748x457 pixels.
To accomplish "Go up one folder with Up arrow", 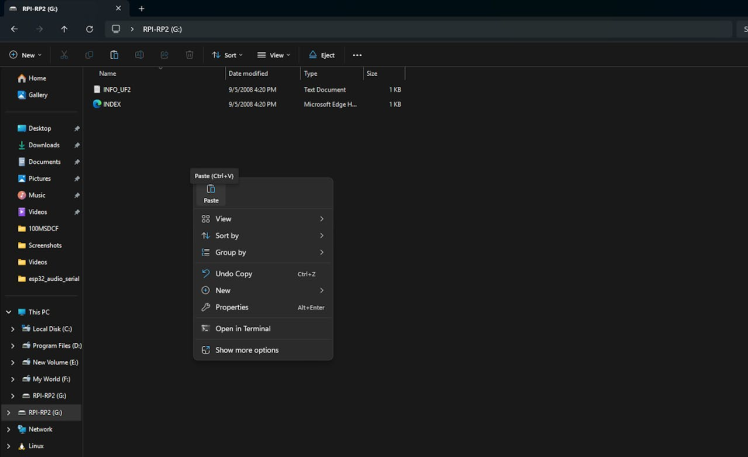I will point(64,29).
